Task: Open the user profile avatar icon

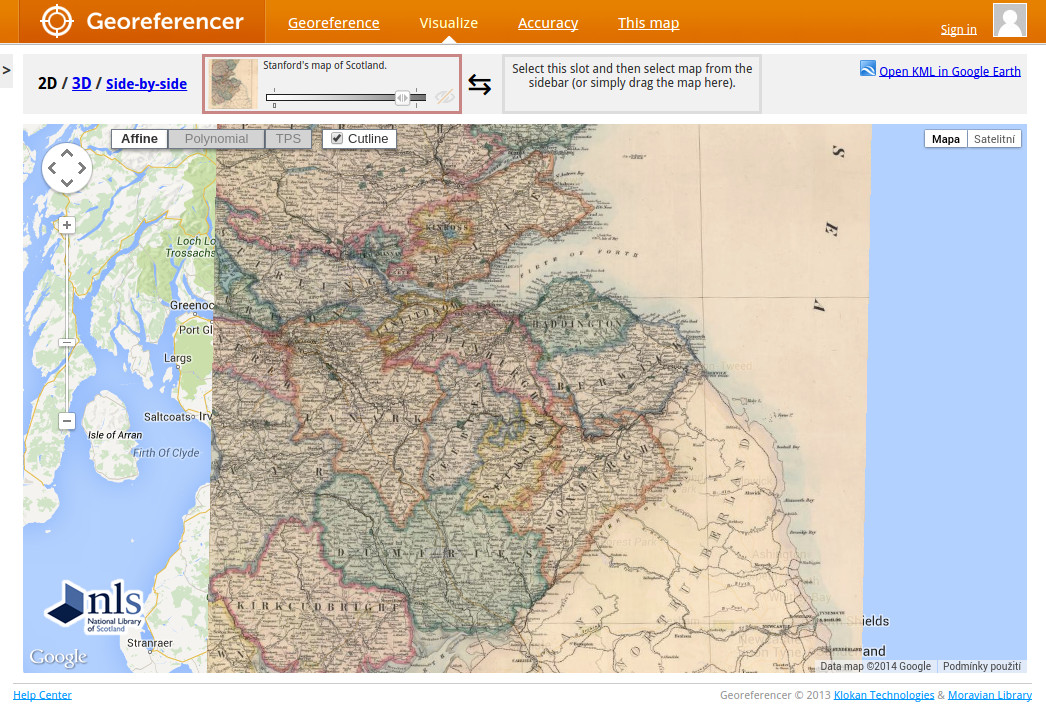Action: coord(1009,19)
